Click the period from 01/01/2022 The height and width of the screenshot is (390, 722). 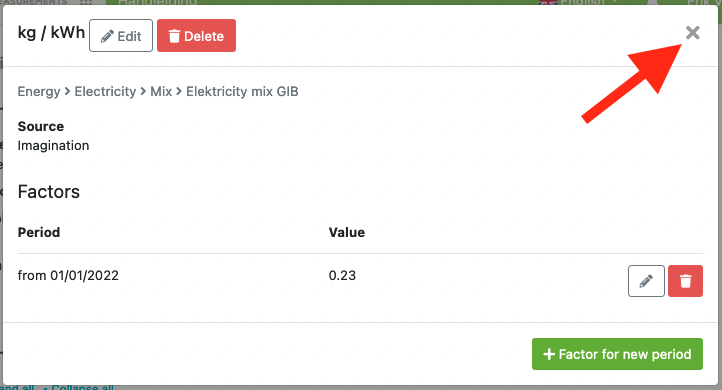[x=68, y=275]
